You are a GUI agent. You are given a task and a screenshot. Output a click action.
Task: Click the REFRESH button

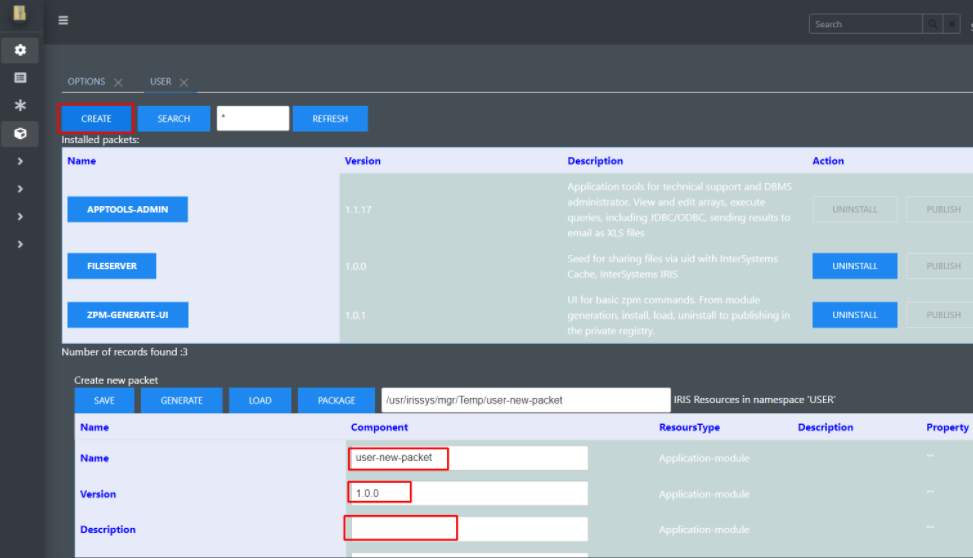point(330,119)
